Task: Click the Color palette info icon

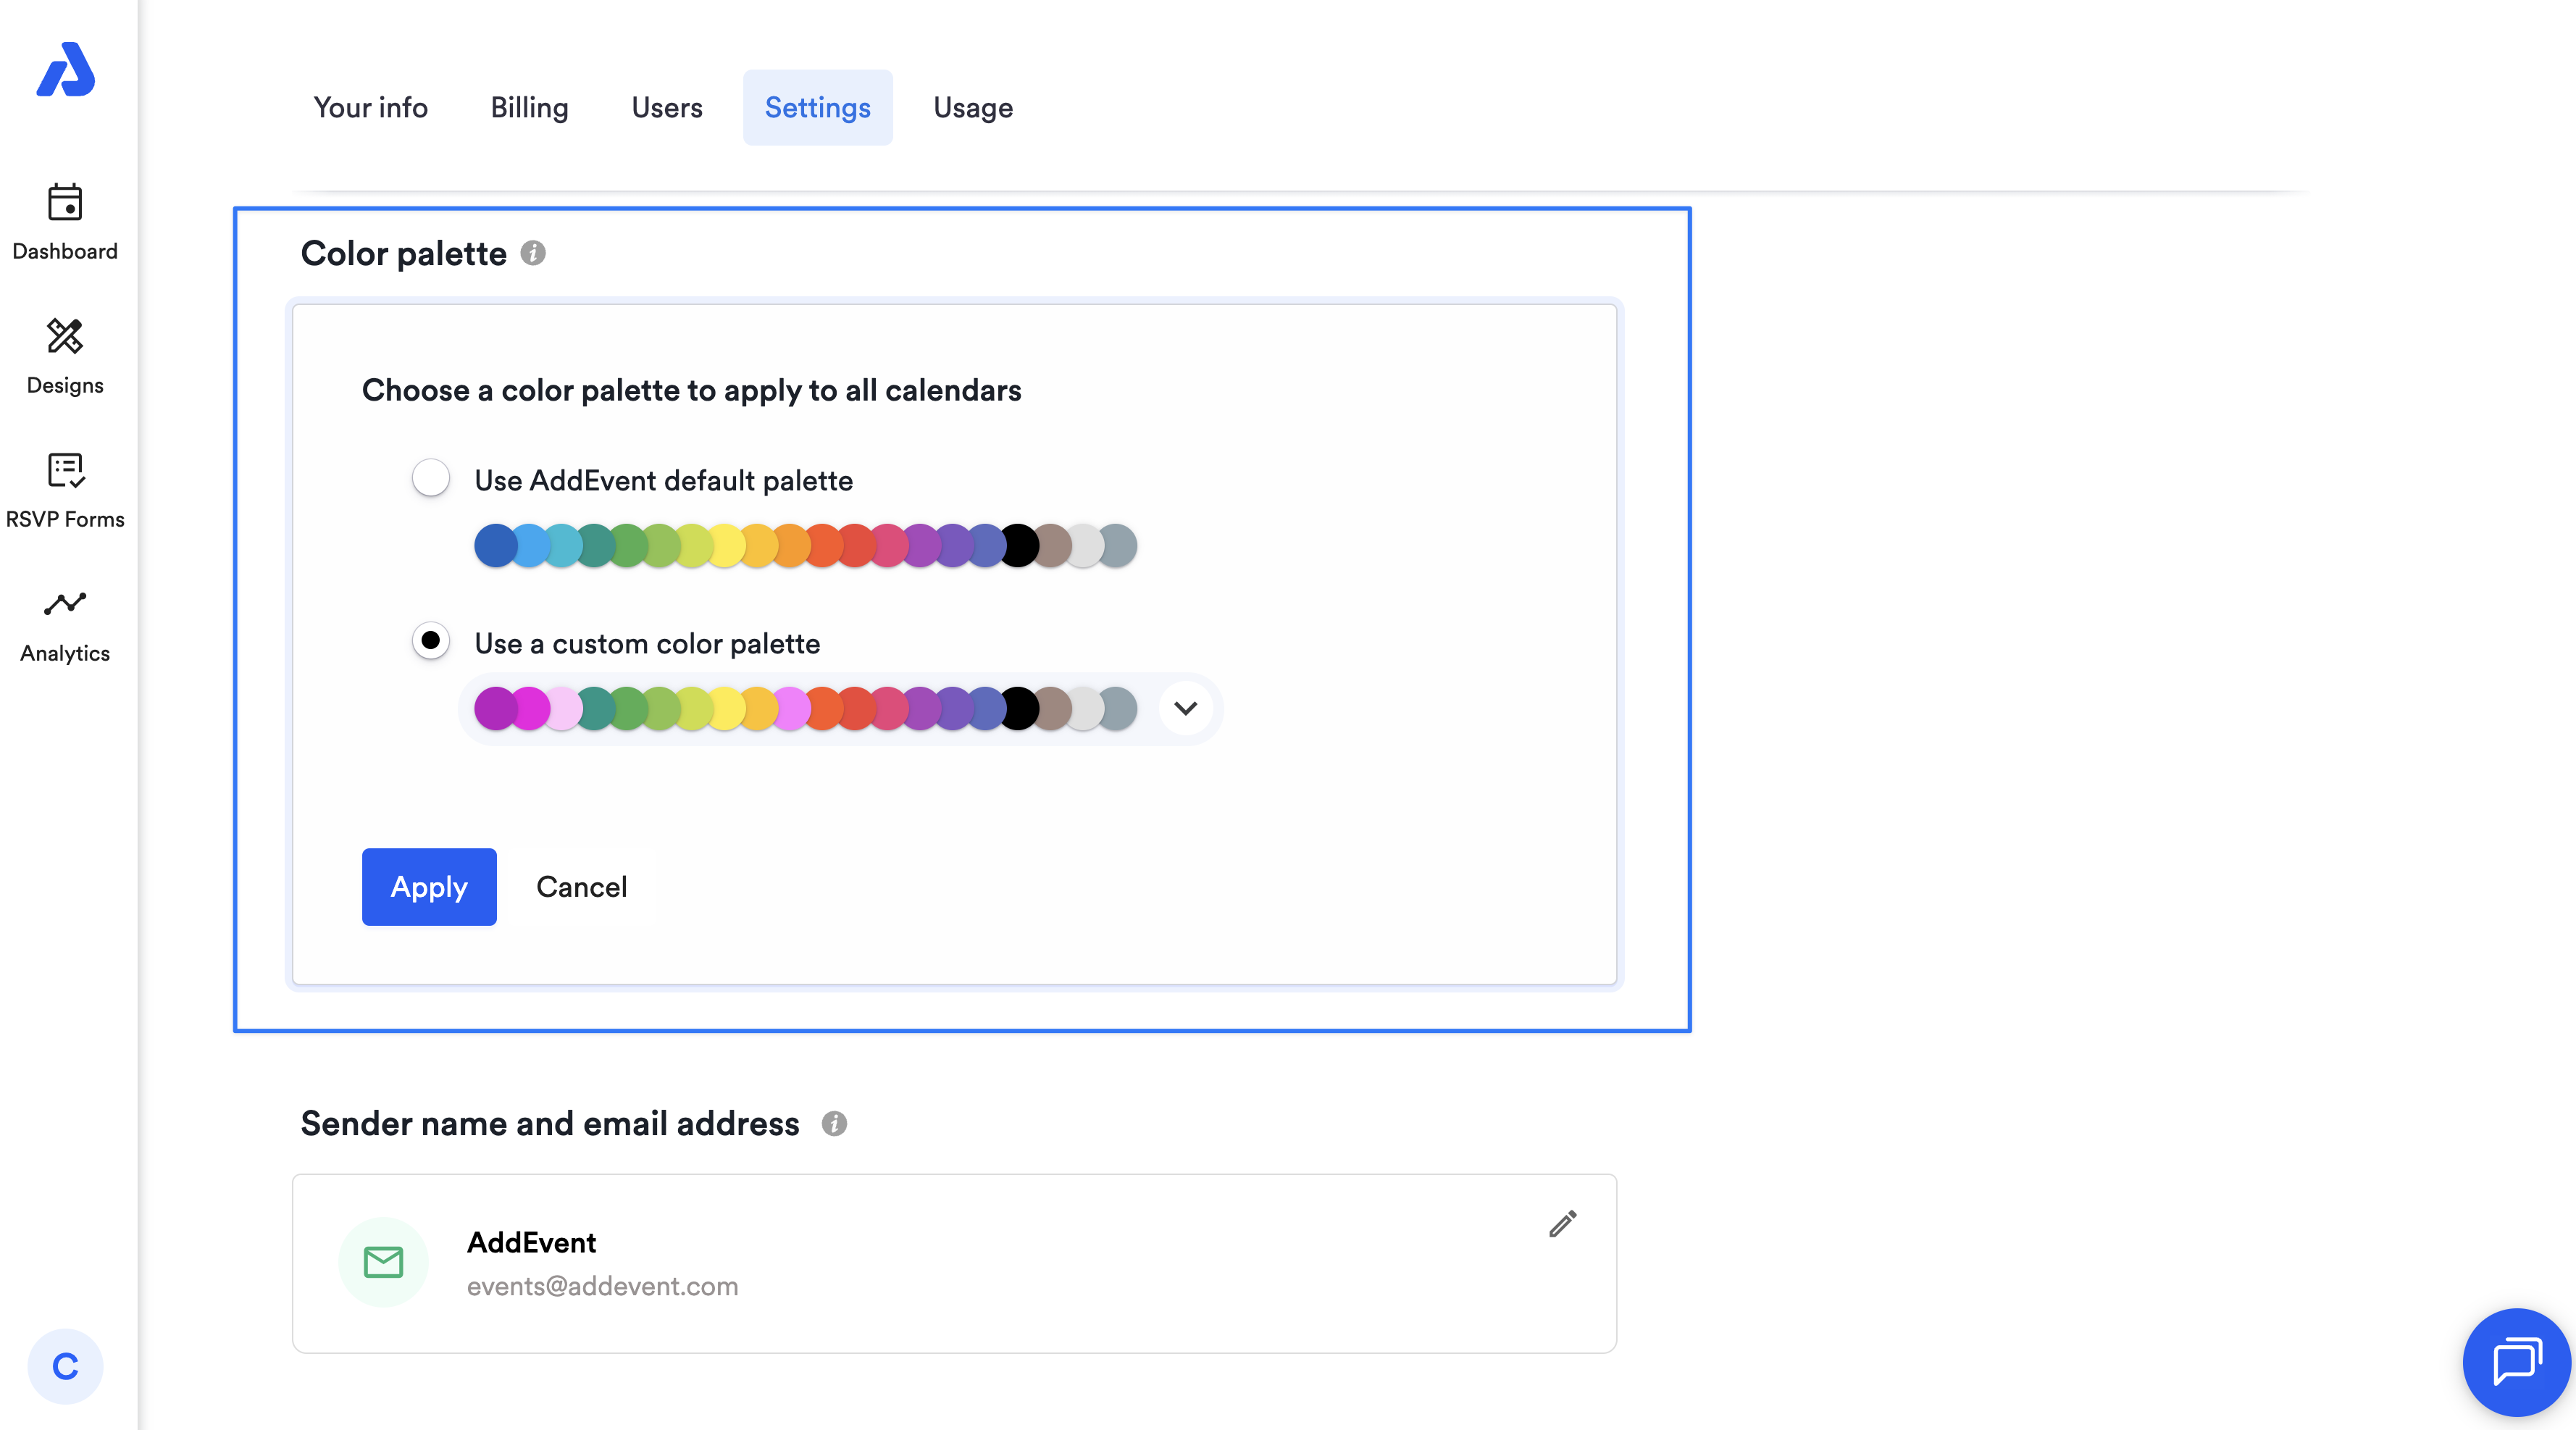Action: pyautogui.click(x=533, y=254)
